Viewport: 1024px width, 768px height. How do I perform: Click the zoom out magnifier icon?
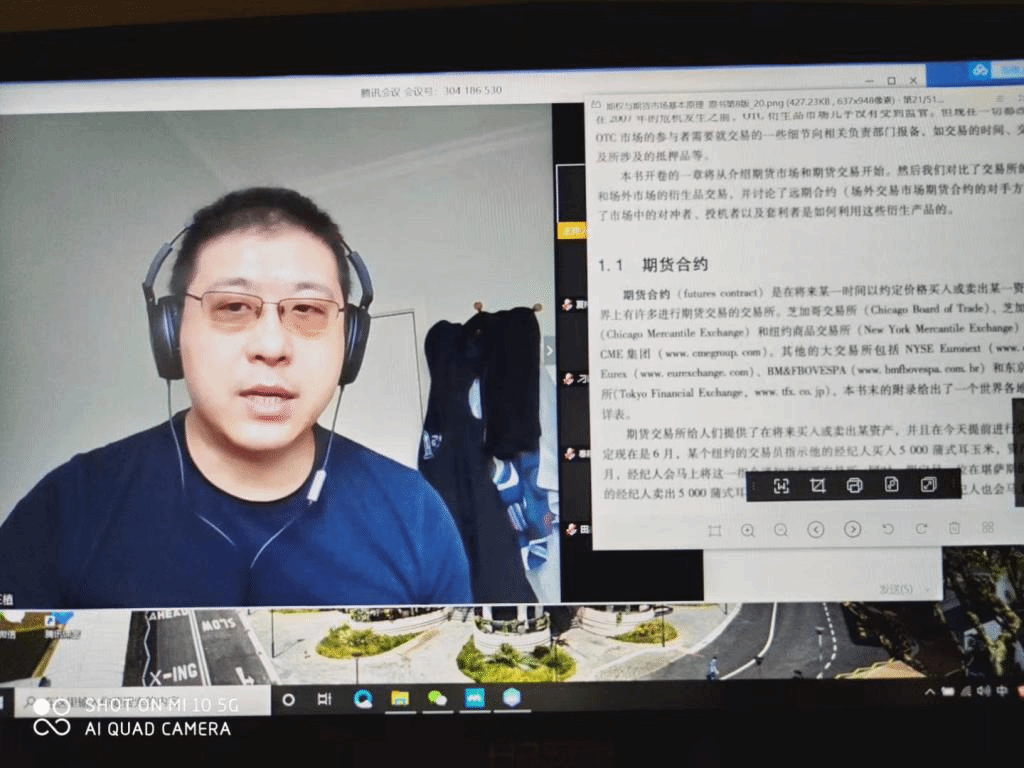tap(781, 530)
